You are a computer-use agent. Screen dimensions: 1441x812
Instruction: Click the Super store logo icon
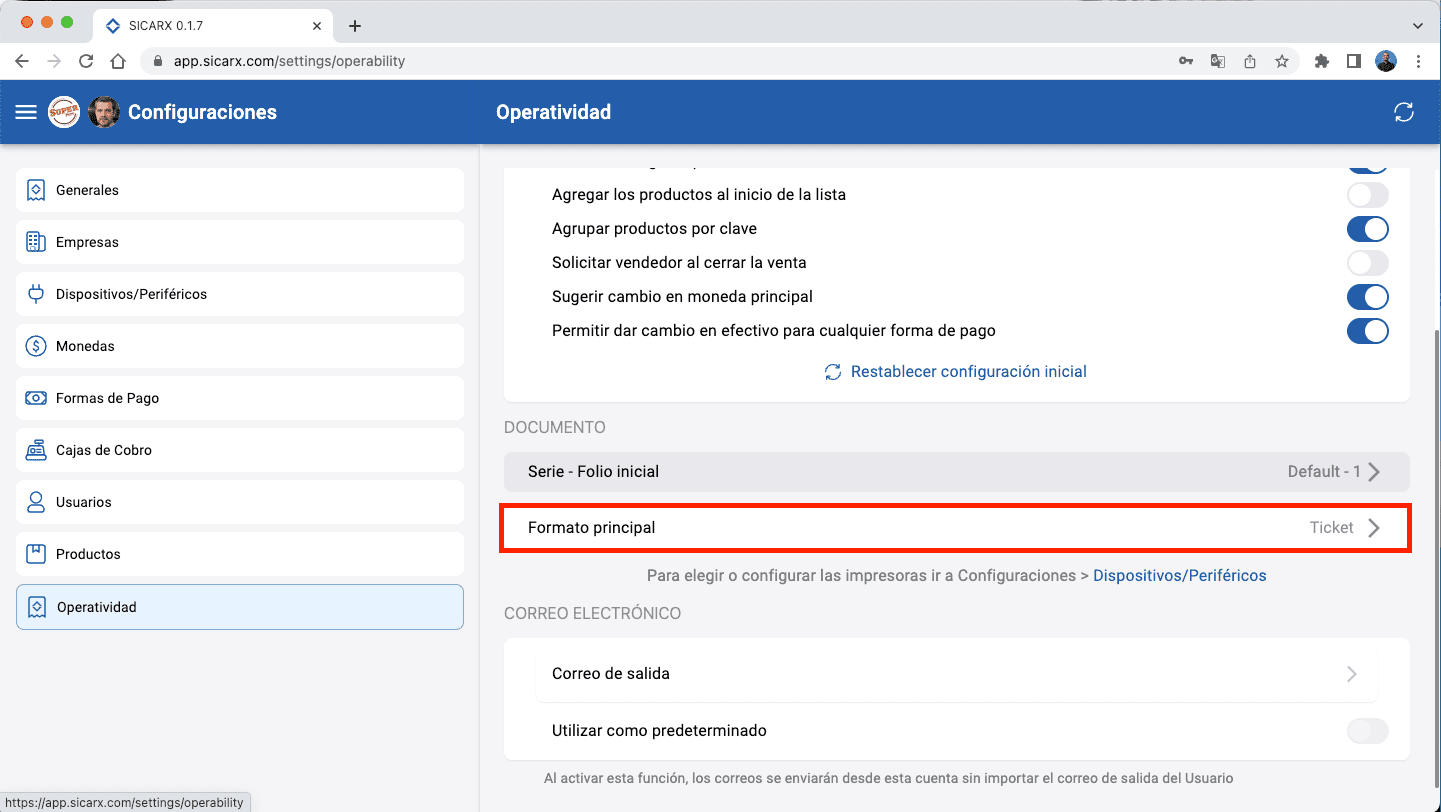pos(64,112)
